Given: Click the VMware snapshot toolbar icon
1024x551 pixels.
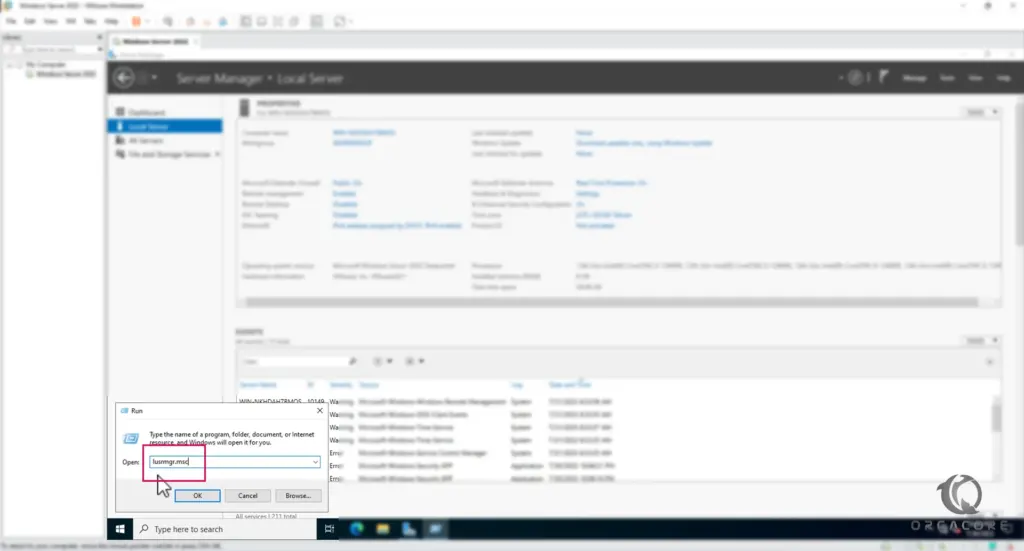Looking at the screenshot, I should [191, 22].
